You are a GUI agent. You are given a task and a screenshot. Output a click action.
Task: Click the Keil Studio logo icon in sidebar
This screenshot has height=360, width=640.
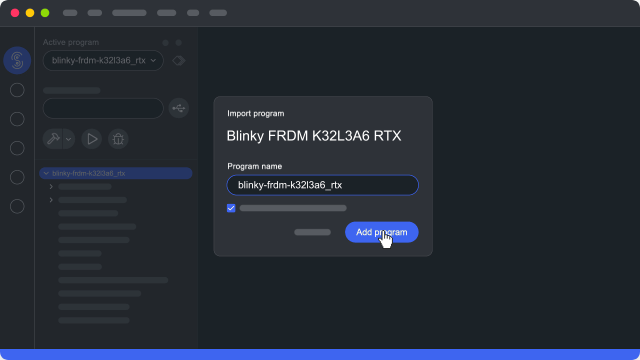[17, 60]
